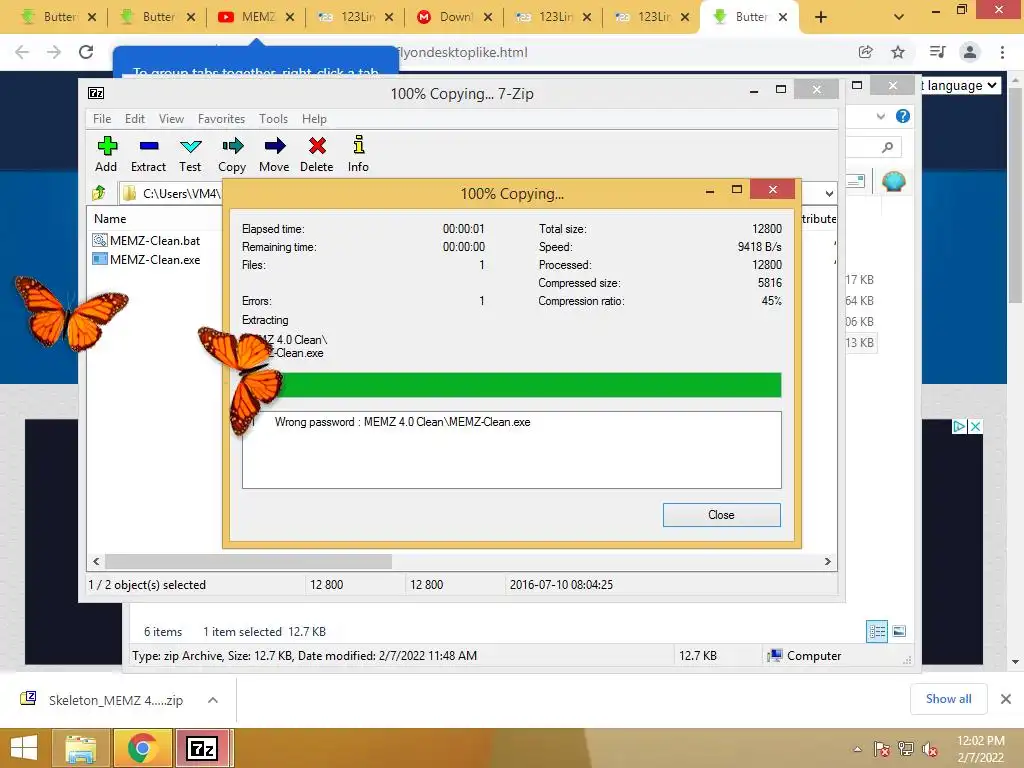
Task: Open a new Chrome tab
Action: tap(821, 17)
